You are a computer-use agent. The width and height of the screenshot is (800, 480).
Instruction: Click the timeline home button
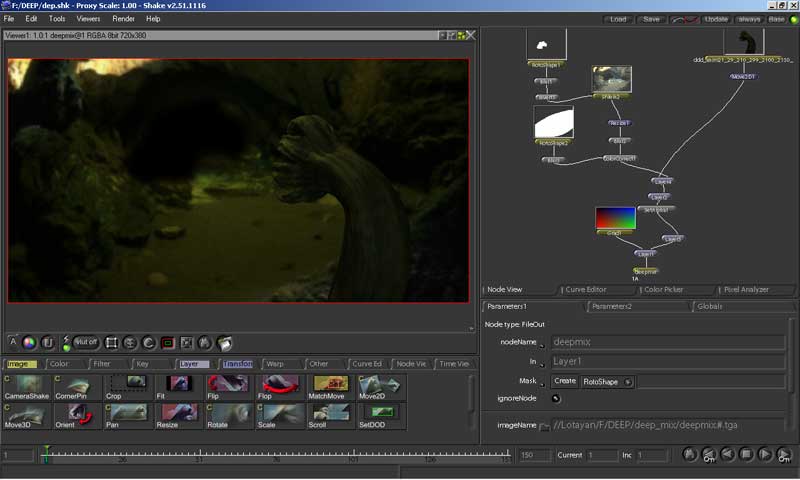point(690,454)
